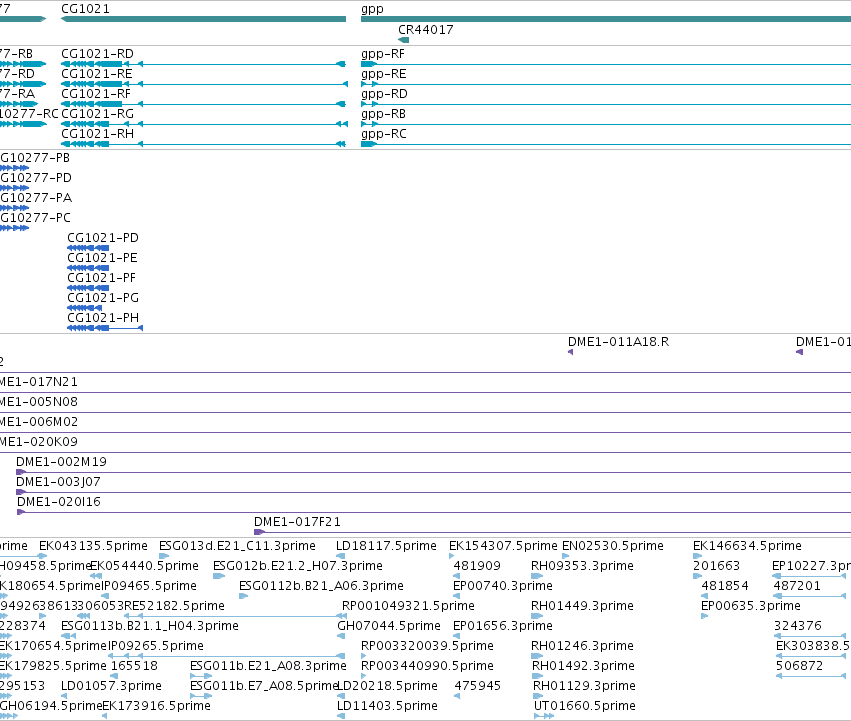Click the CG1021-PD protein glyph
The width and height of the screenshot is (851, 721).
(x=88, y=248)
